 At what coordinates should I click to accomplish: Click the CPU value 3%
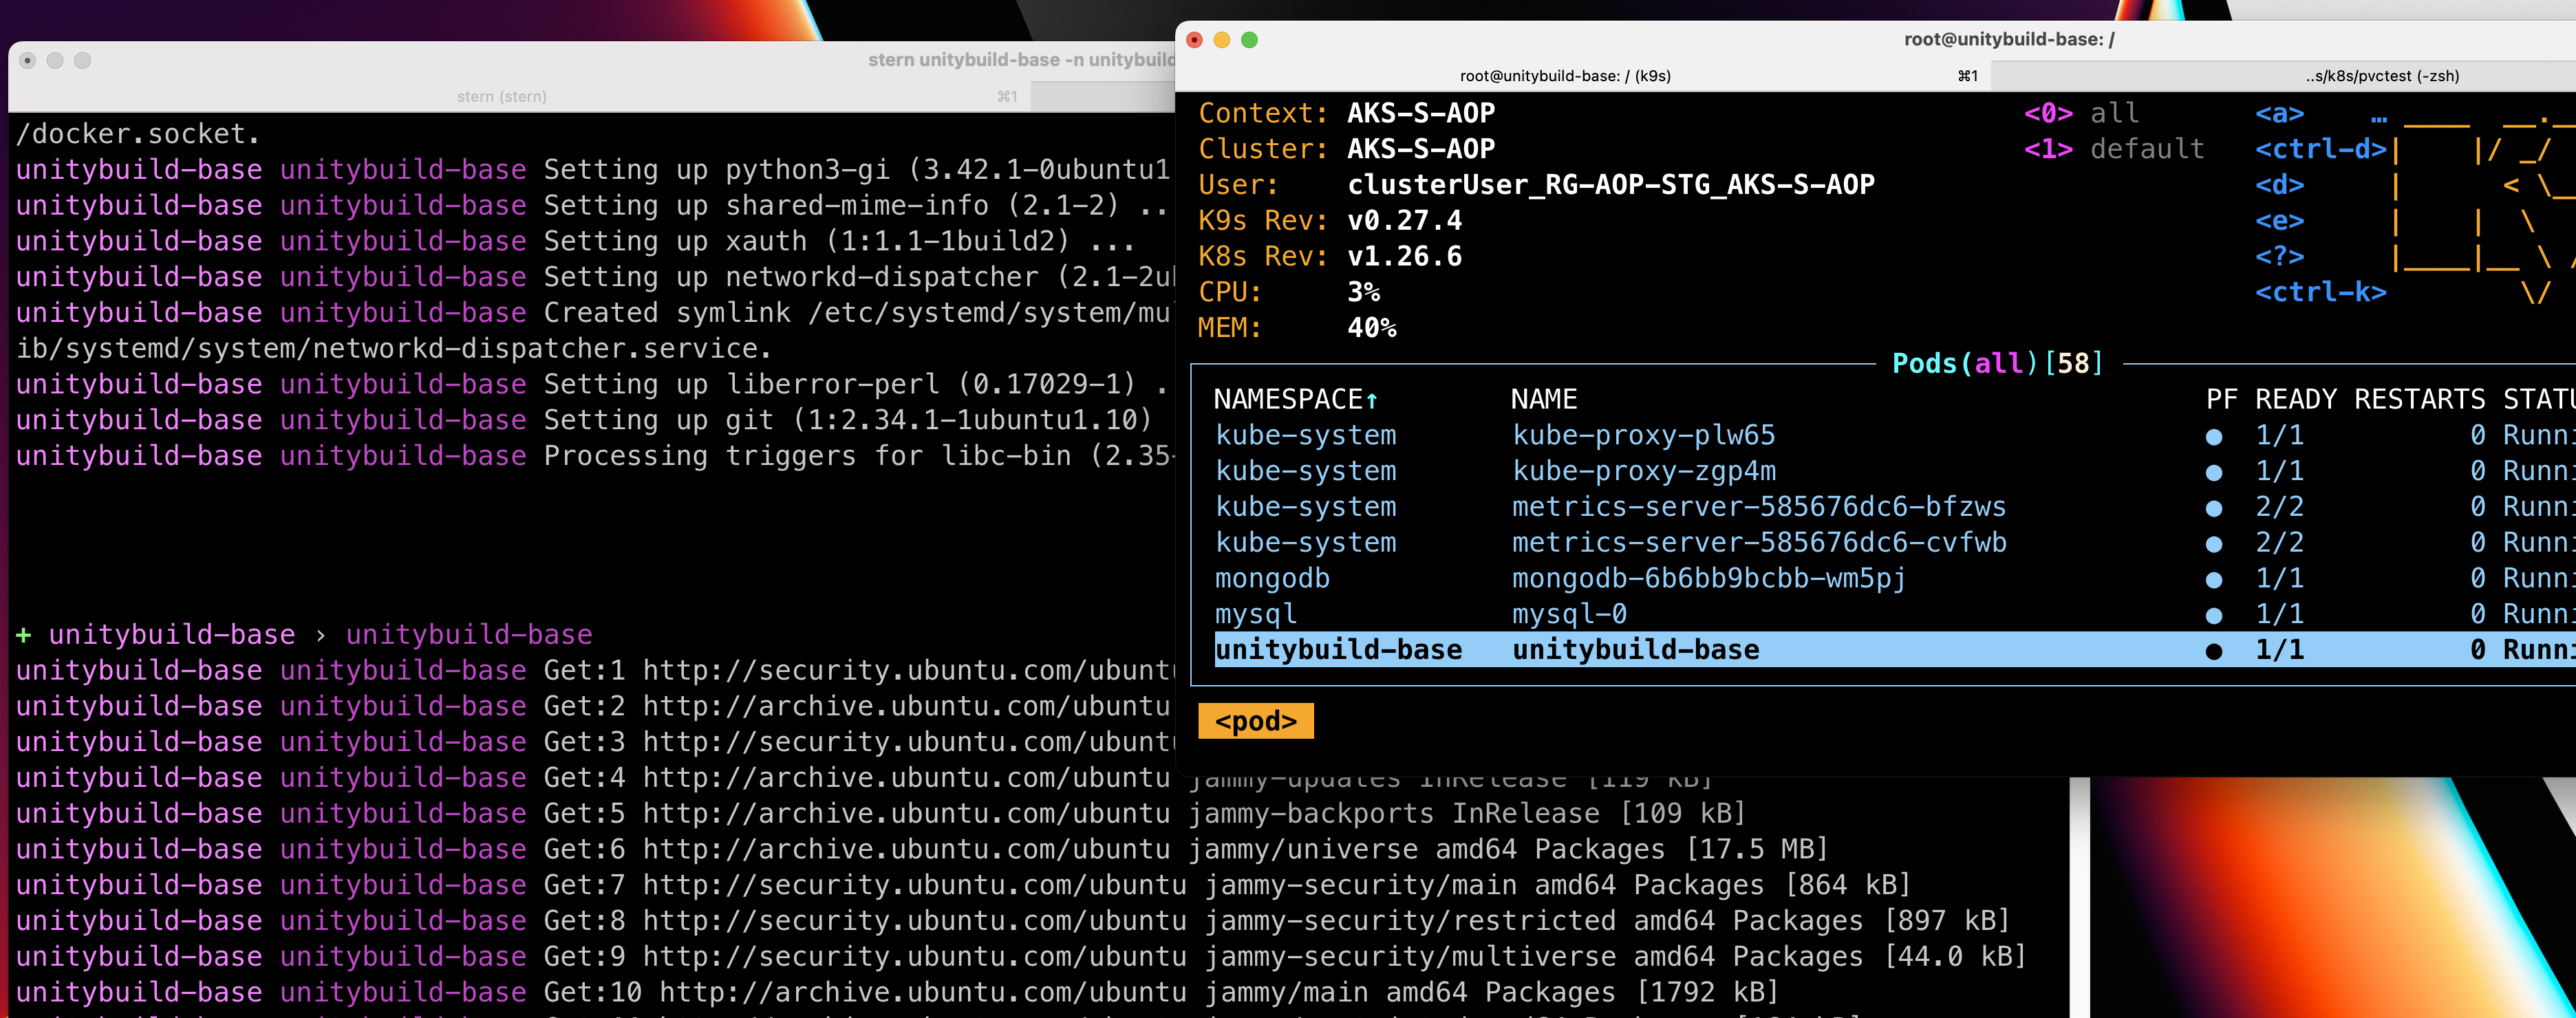coord(1363,292)
